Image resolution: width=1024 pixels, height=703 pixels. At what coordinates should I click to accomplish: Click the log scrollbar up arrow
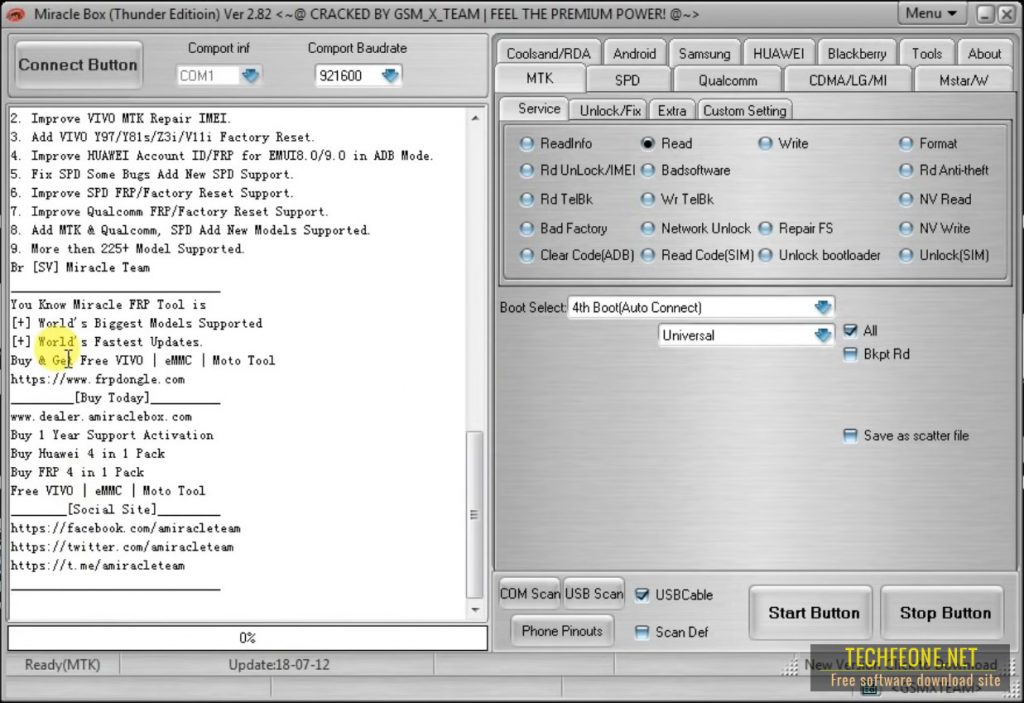point(475,118)
